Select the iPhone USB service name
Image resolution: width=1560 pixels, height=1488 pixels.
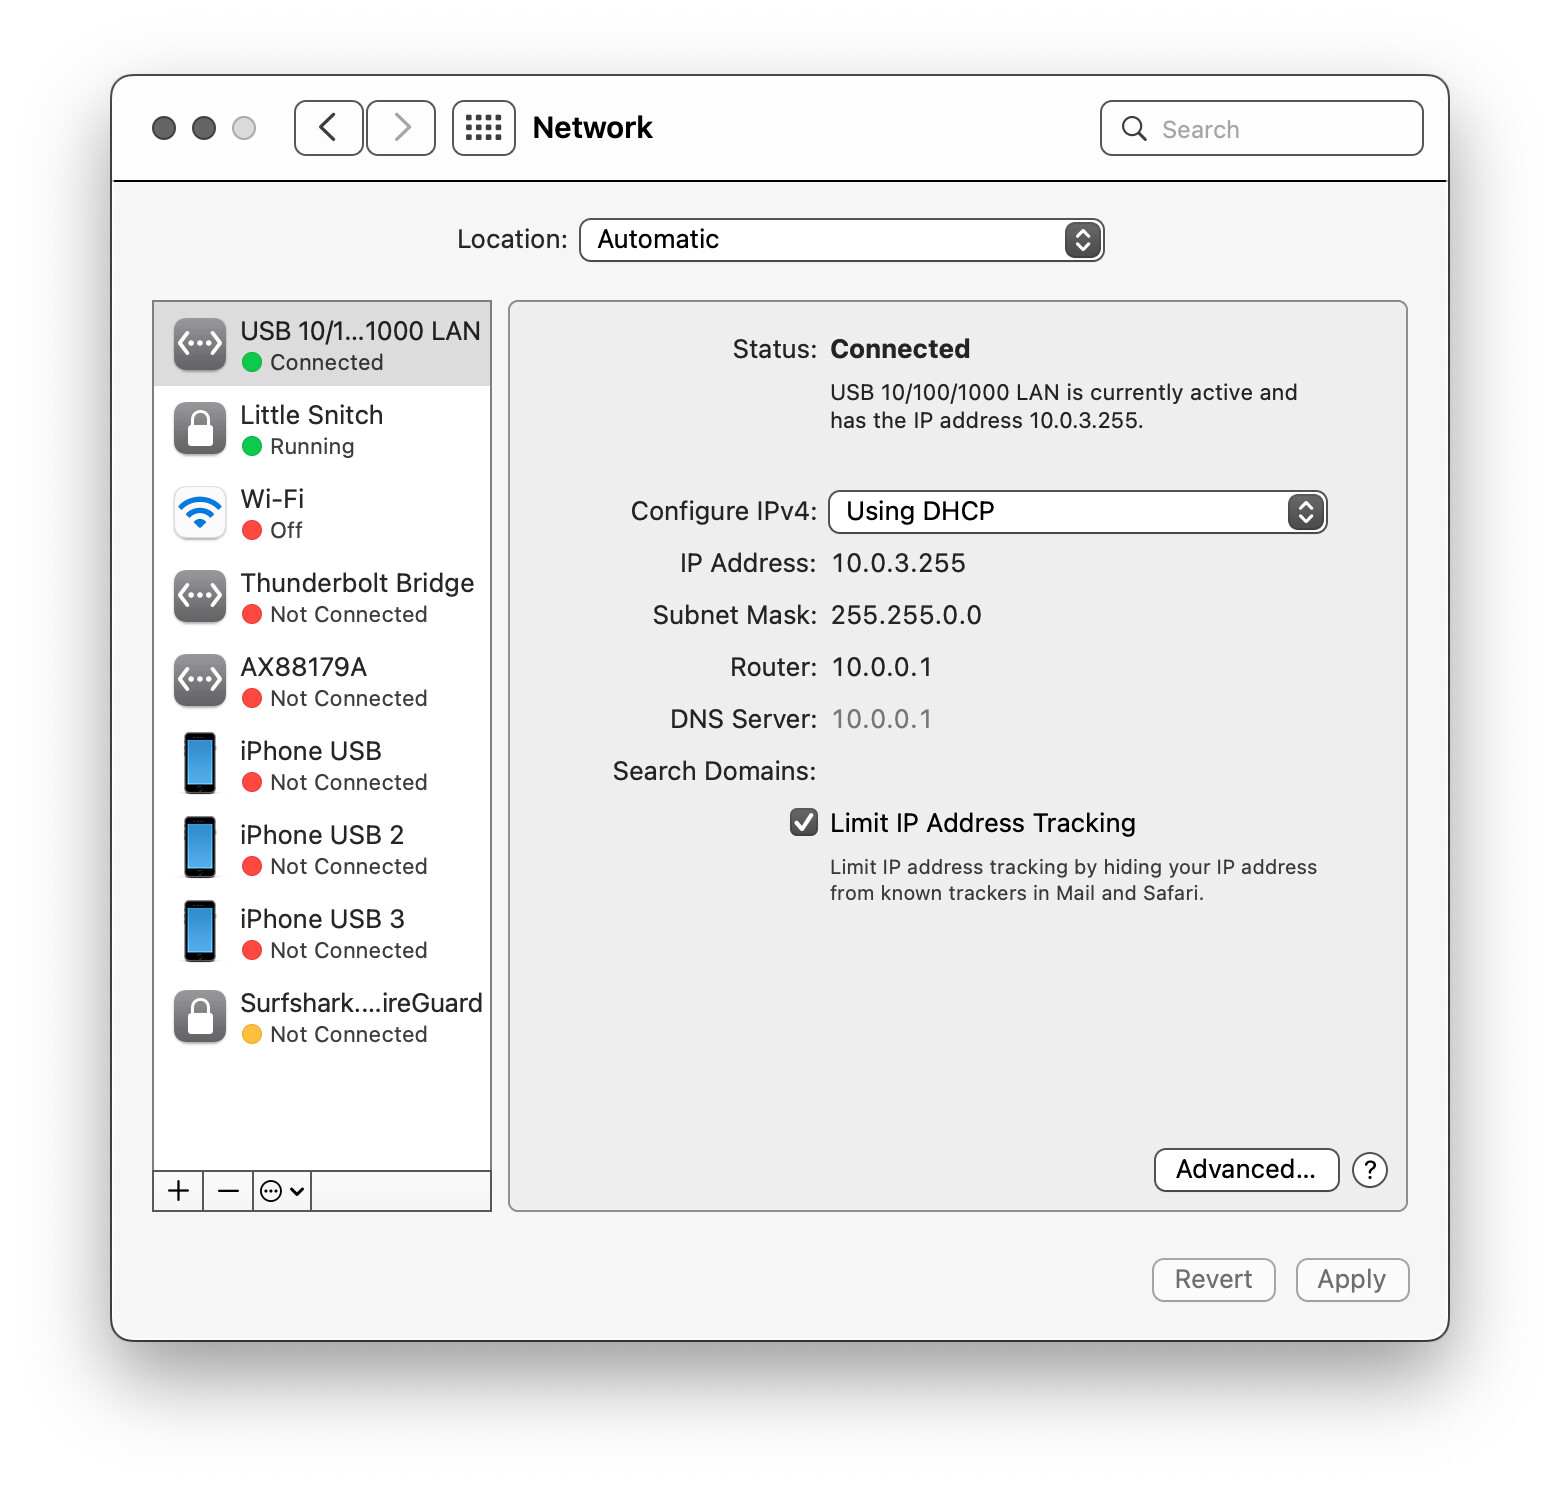pos(311,751)
